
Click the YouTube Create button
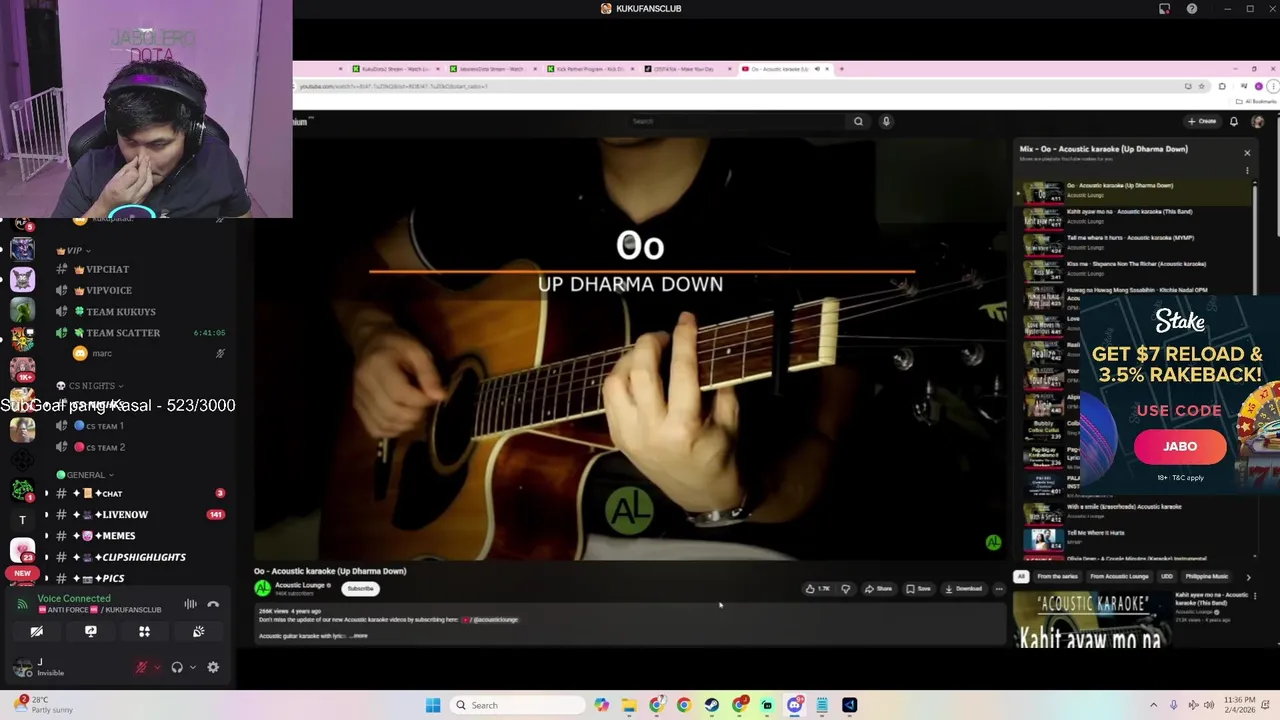[x=1202, y=121]
